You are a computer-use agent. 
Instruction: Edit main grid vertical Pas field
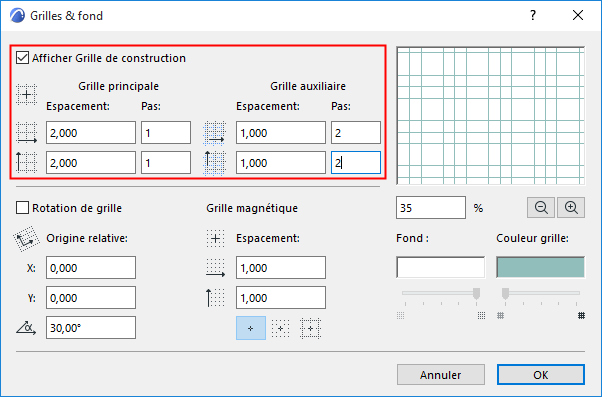click(x=166, y=163)
